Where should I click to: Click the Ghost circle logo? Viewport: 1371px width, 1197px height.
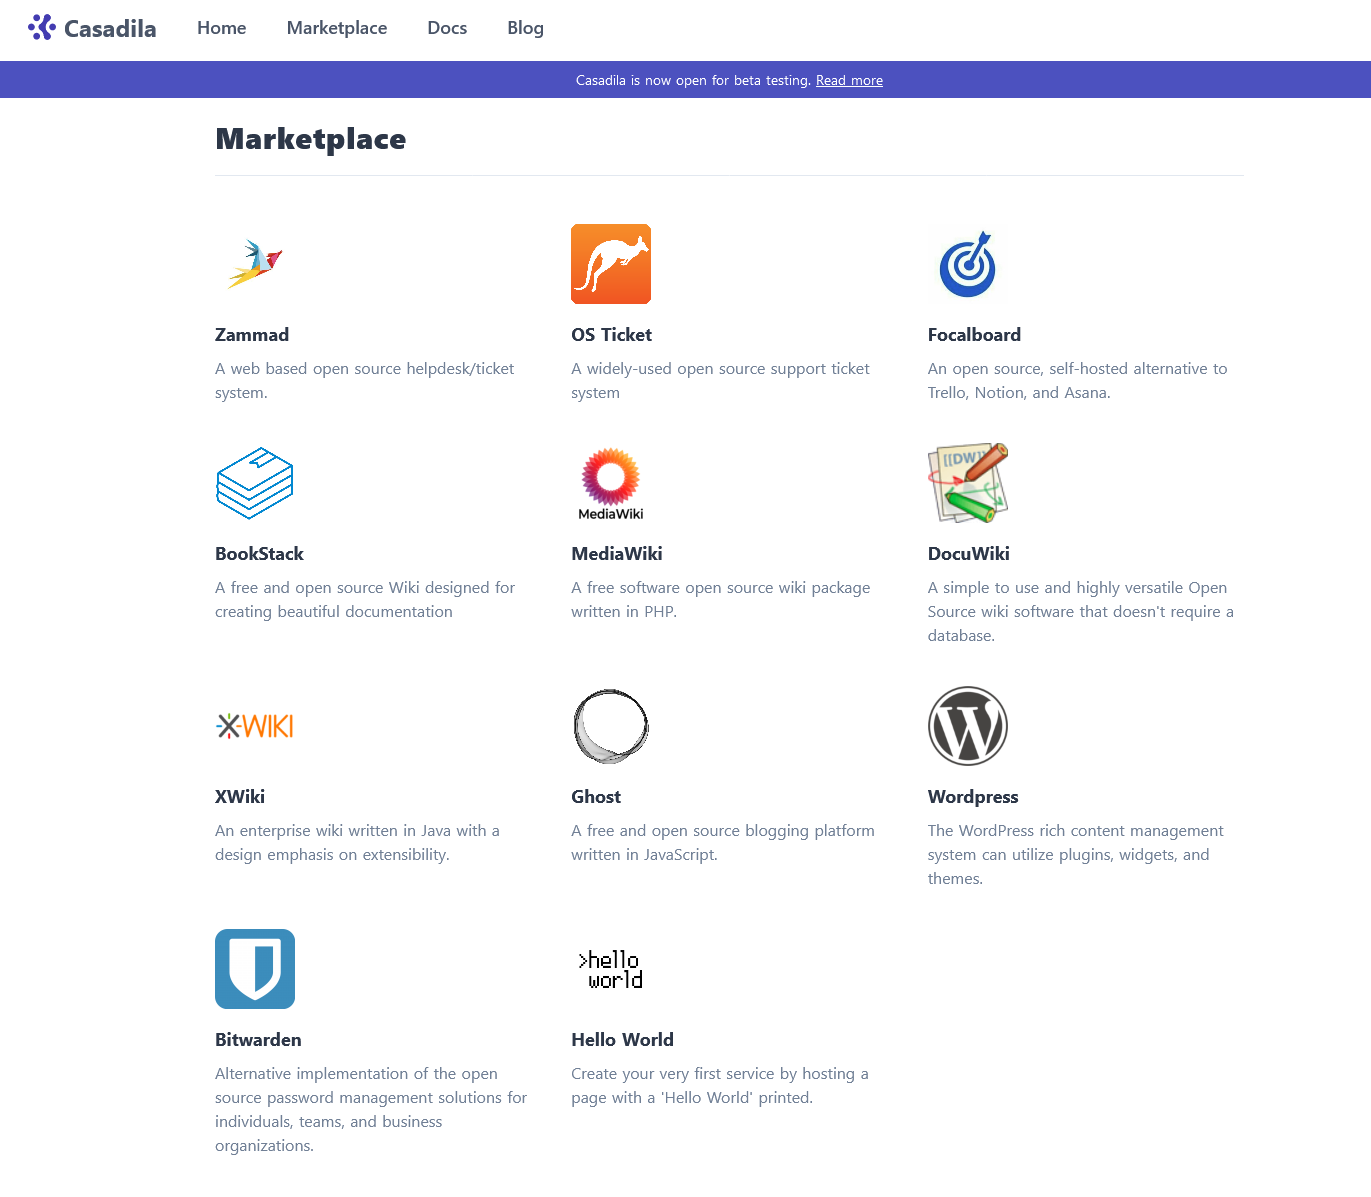point(611,726)
